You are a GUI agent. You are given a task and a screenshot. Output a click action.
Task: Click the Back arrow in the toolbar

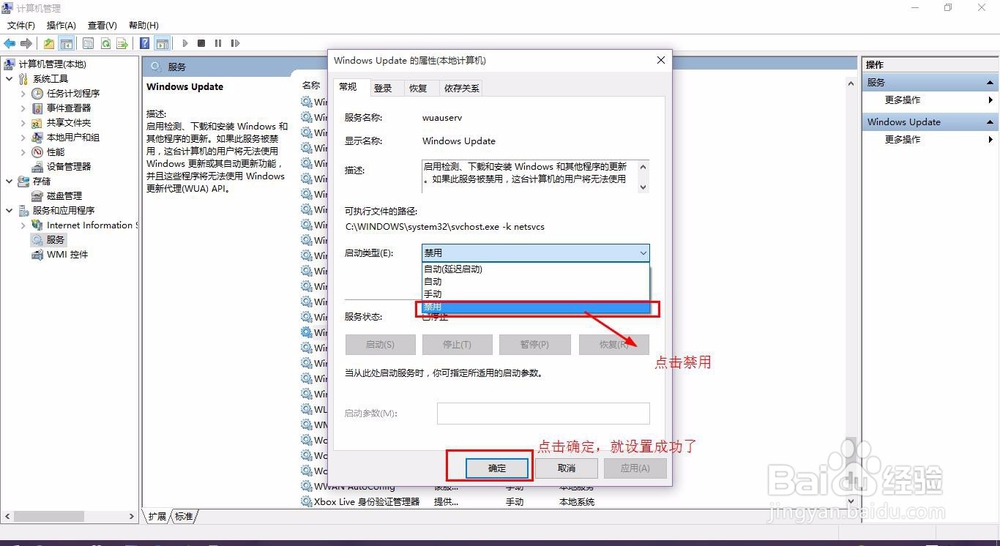10,43
